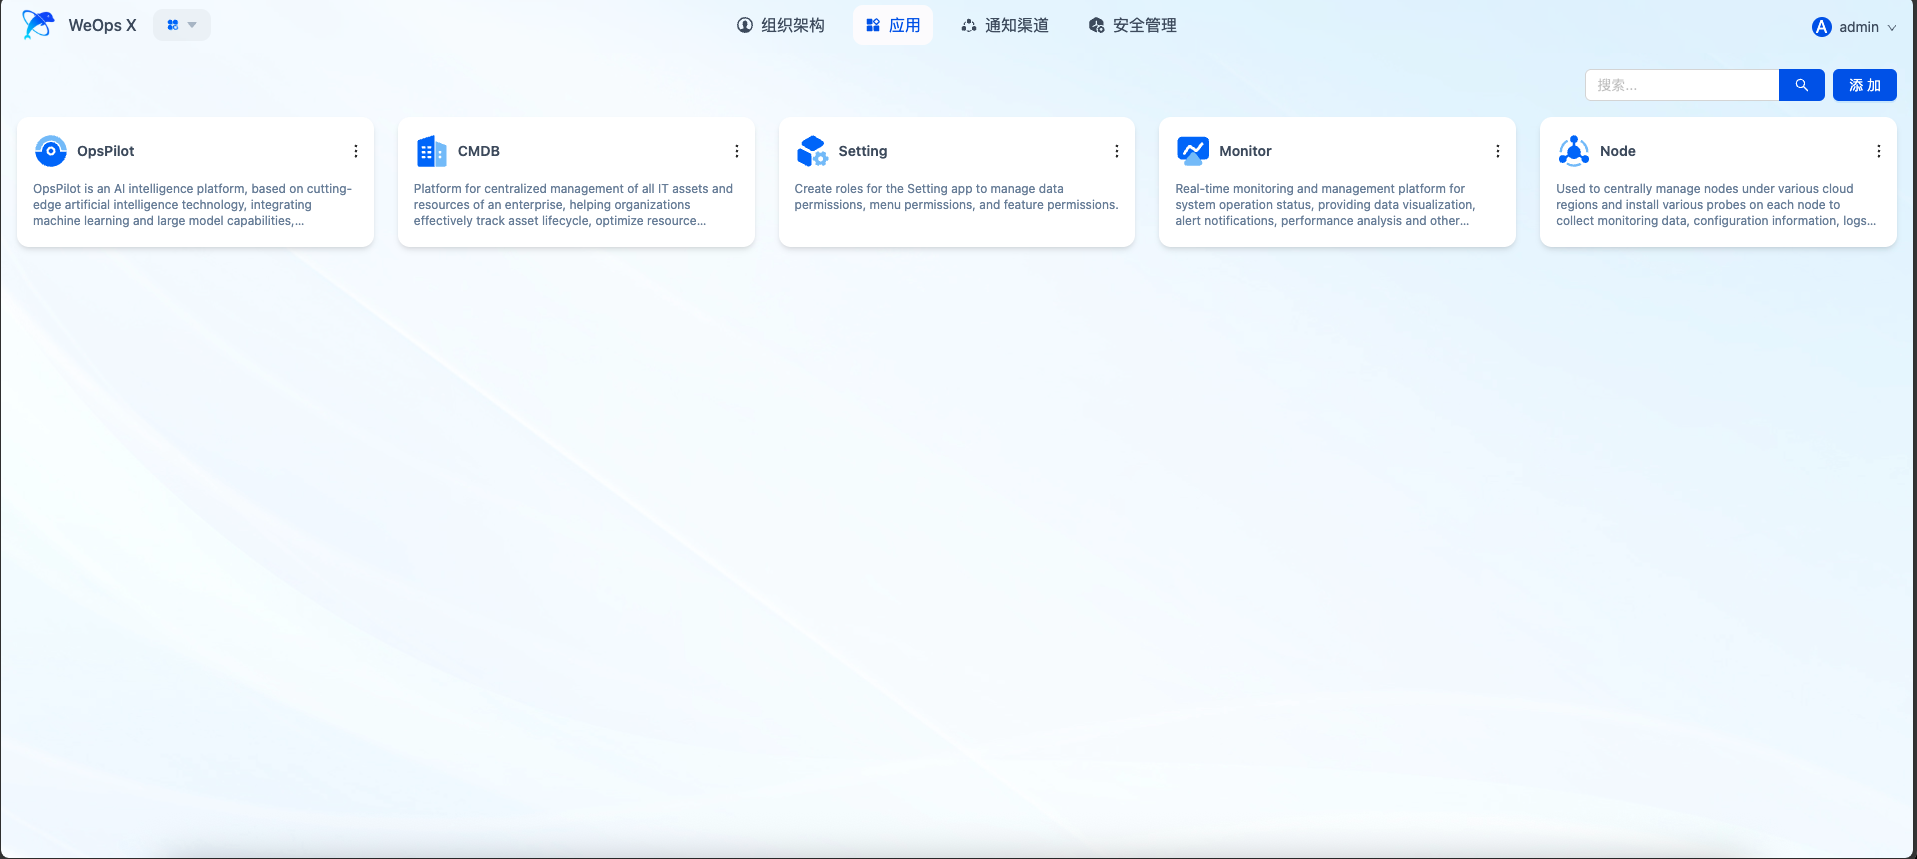Focus the 搜索 input field
1917x859 pixels.
coord(1682,85)
